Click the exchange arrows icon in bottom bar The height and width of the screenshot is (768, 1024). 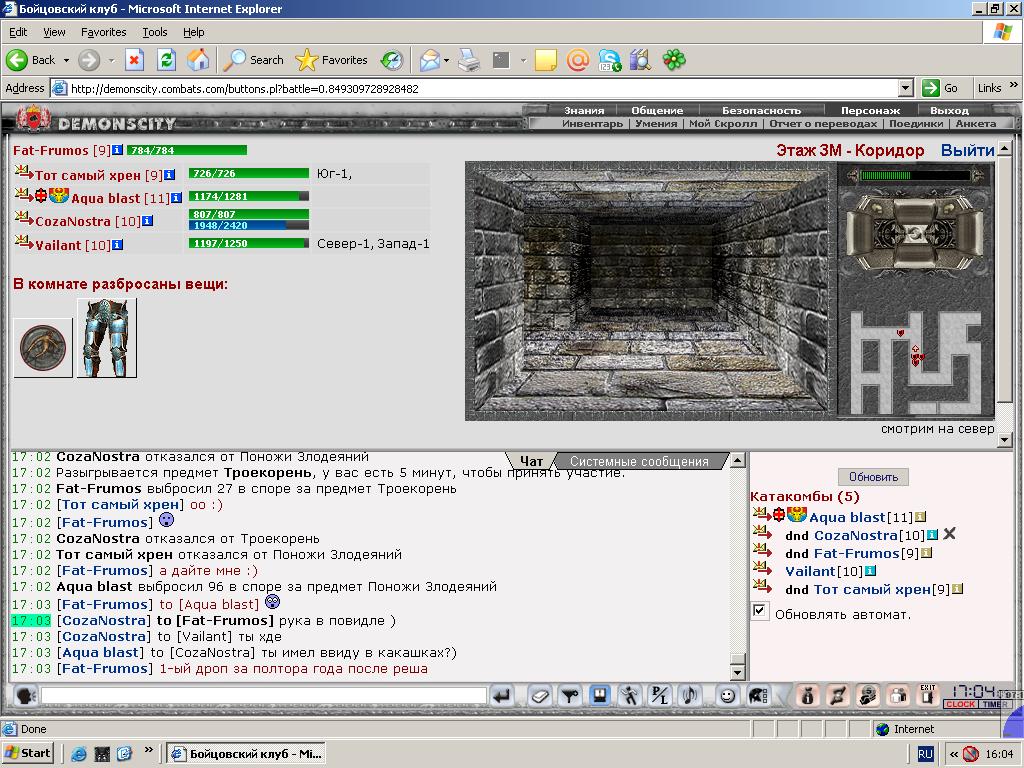point(837,696)
